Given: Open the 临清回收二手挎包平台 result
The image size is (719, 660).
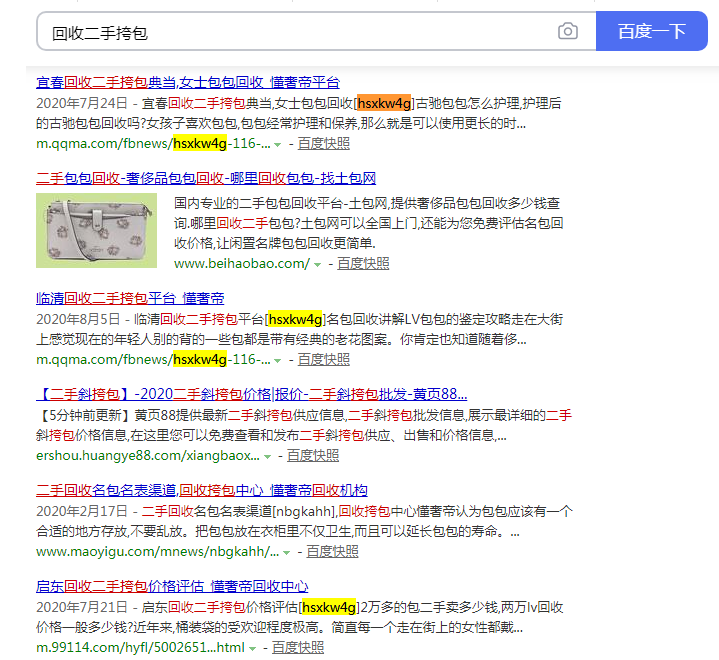Looking at the screenshot, I should pyautogui.click(x=130, y=298).
